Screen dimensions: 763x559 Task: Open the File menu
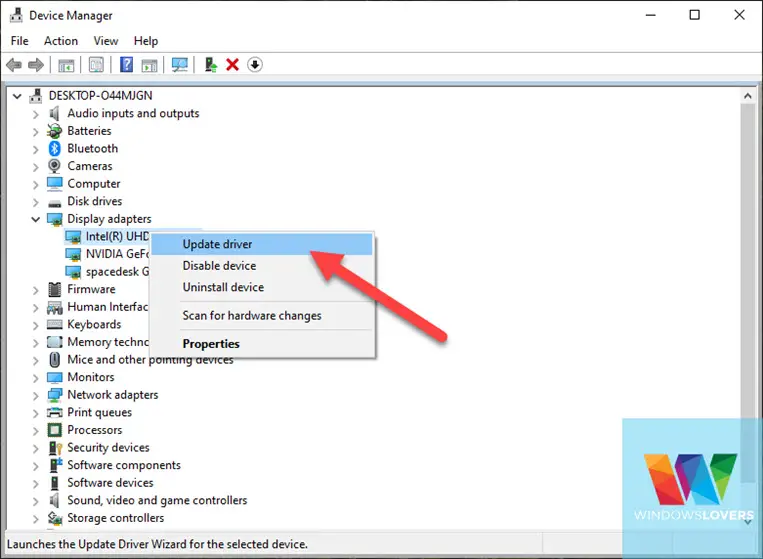19,41
